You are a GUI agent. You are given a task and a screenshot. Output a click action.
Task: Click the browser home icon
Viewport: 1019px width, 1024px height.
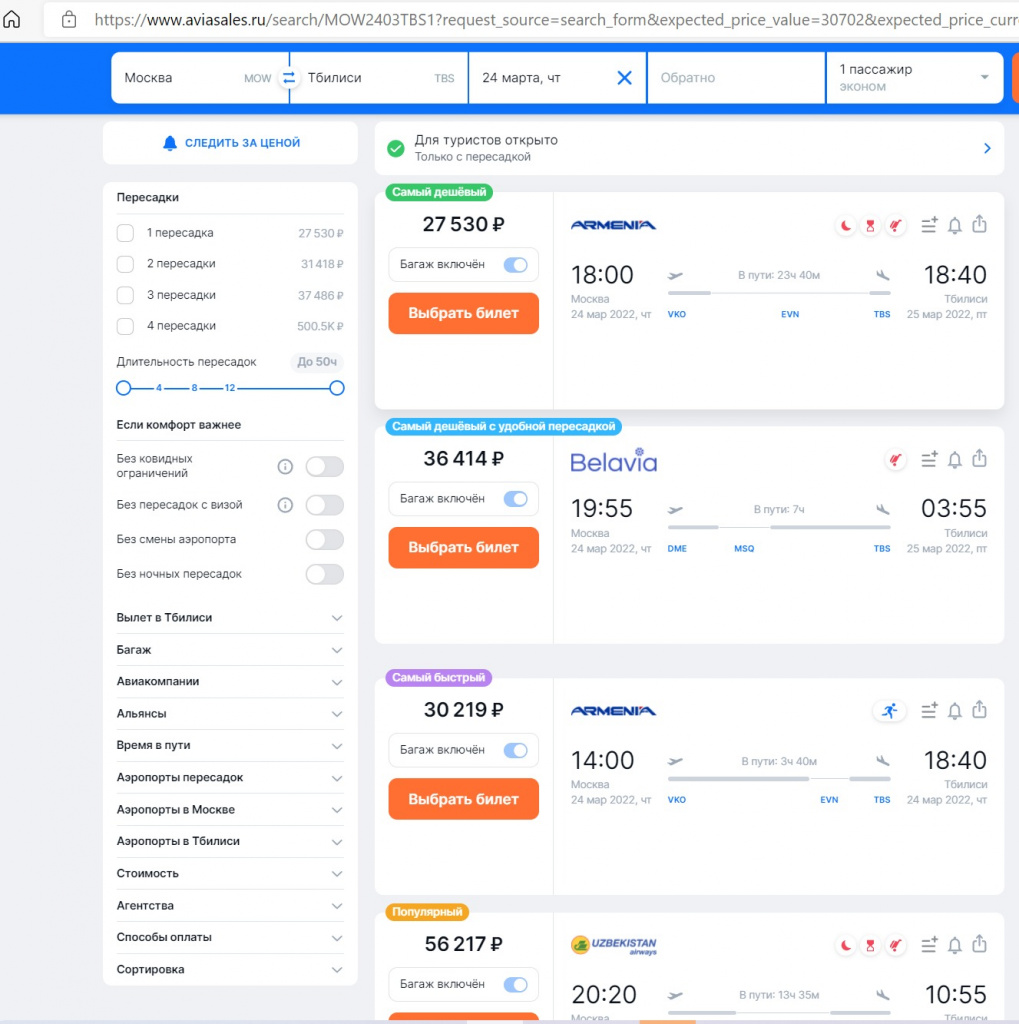[12, 20]
